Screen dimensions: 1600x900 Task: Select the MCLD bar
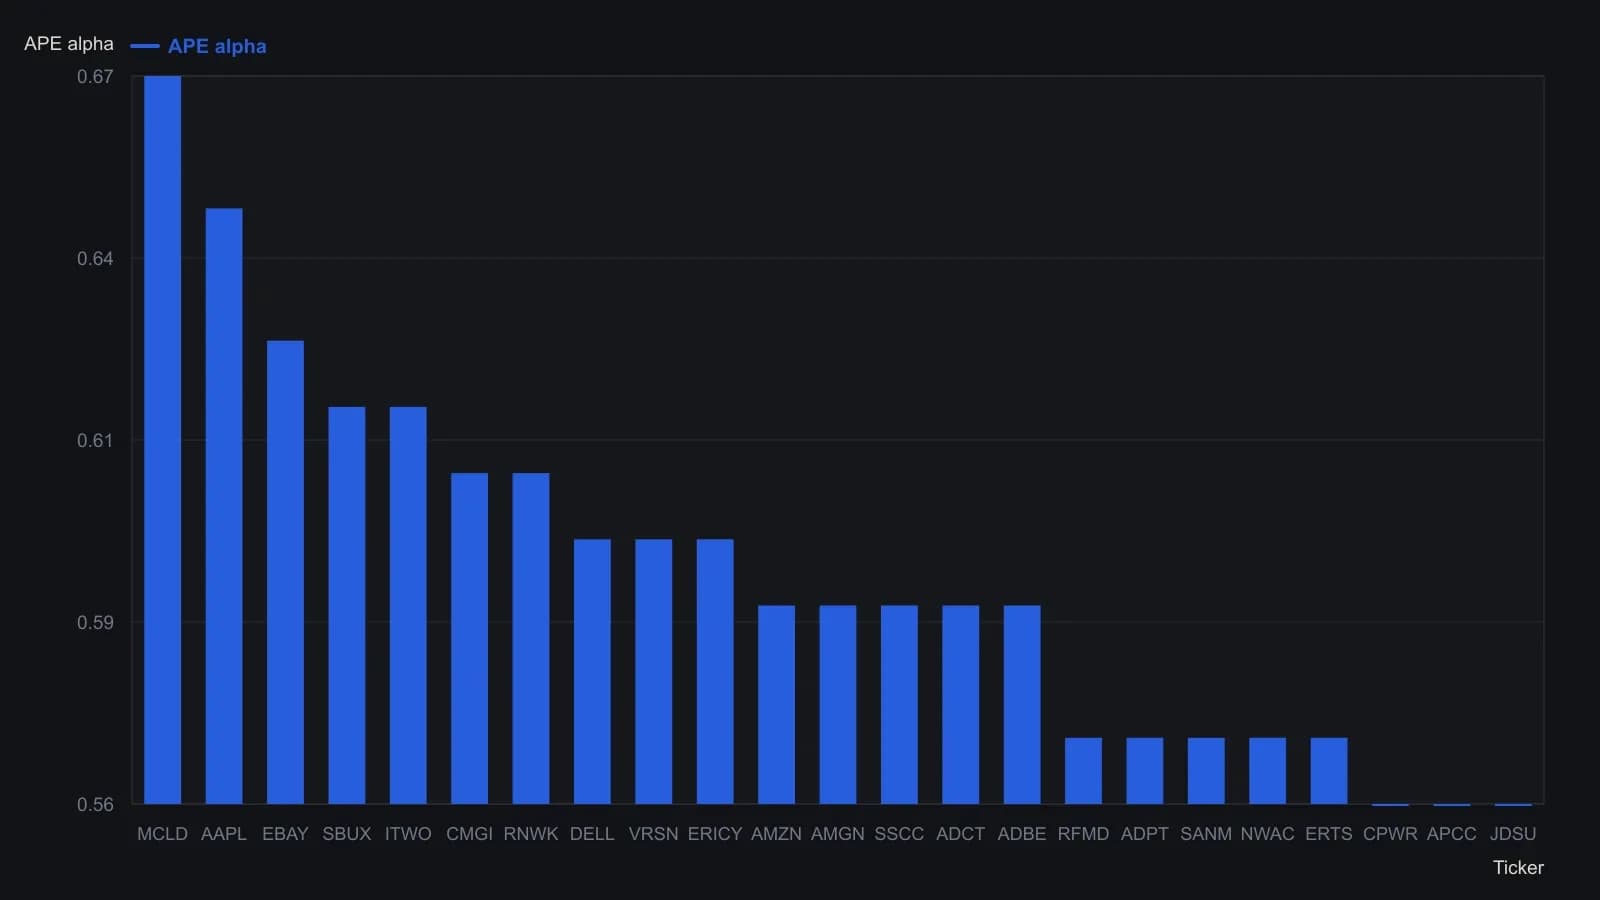click(162, 440)
